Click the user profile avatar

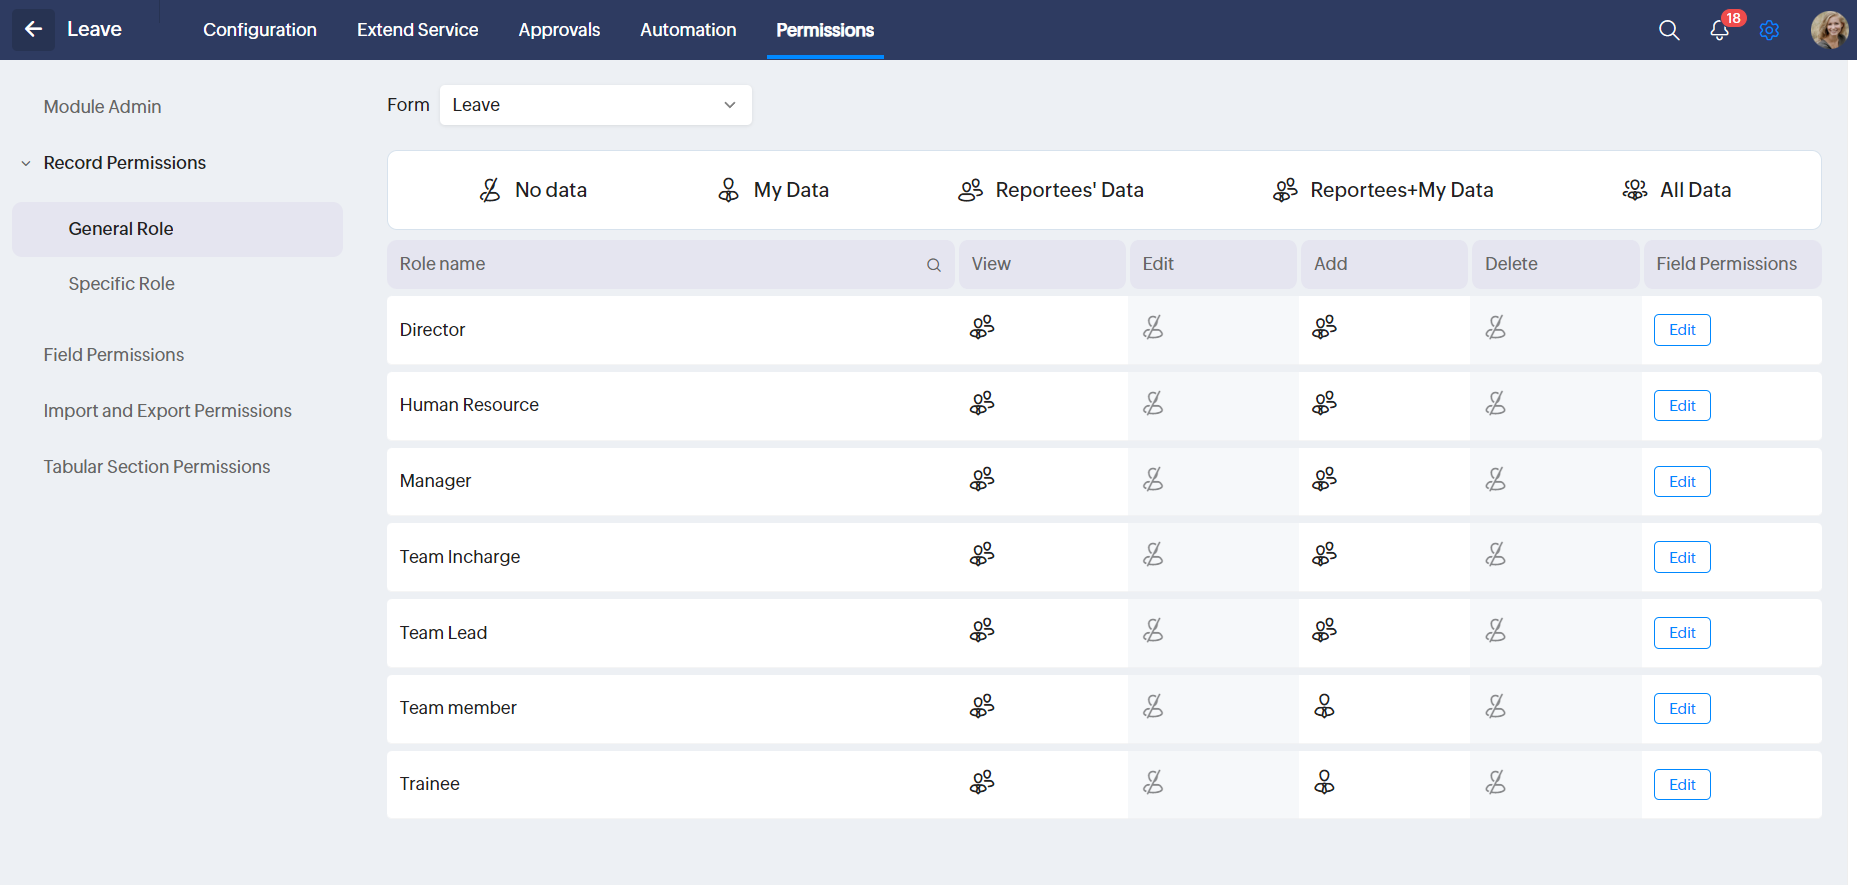pyautogui.click(x=1829, y=30)
